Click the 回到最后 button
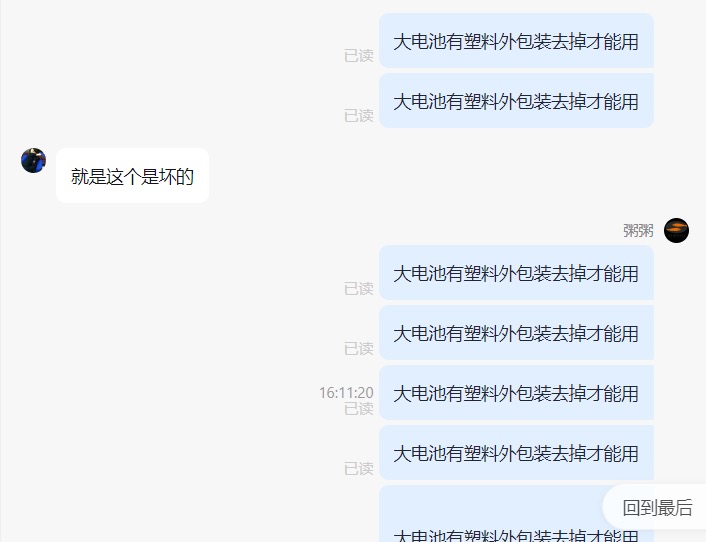 pyautogui.click(x=657, y=508)
